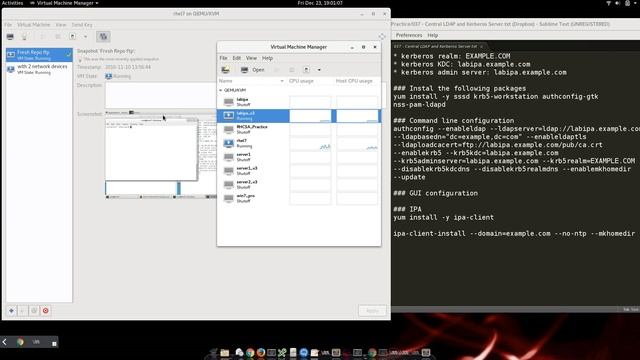The image size is (640, 360).
Task: Open Virtual Machine menu in rhel7 window
Action: [x=33, y=25]
